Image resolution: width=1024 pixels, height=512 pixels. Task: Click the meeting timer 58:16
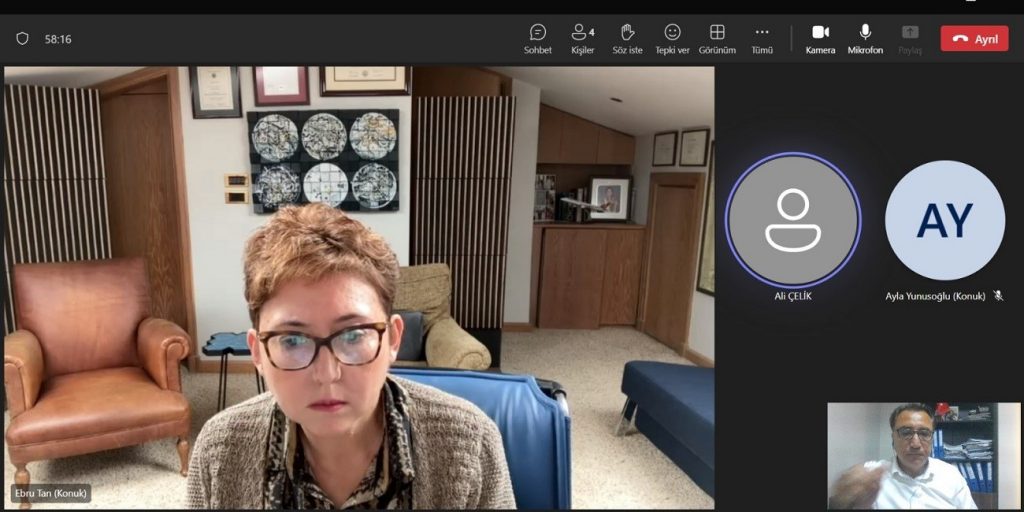pos(58,39)
